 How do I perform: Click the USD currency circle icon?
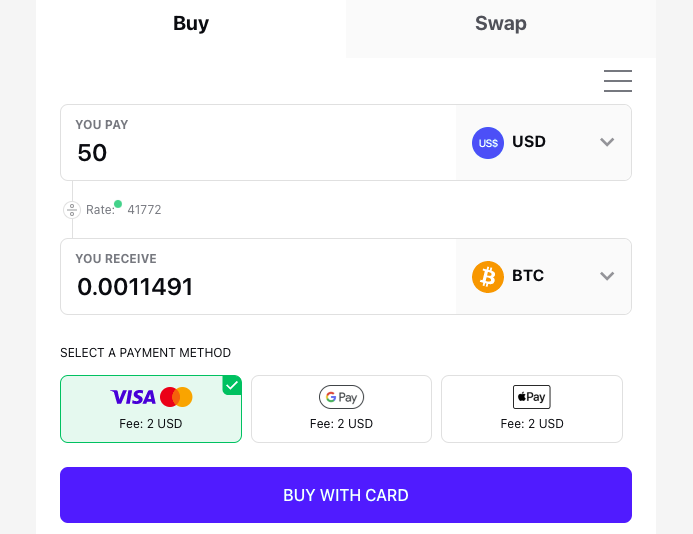pos(488,143)
